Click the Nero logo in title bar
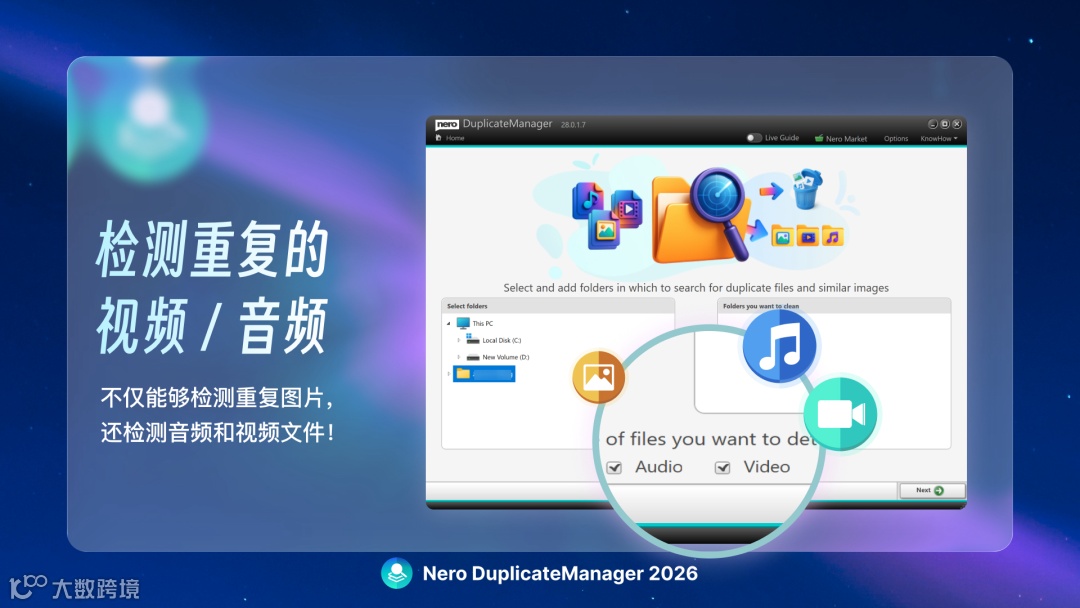The height and width of the screenshot is (608, 1080). point(446,124)
